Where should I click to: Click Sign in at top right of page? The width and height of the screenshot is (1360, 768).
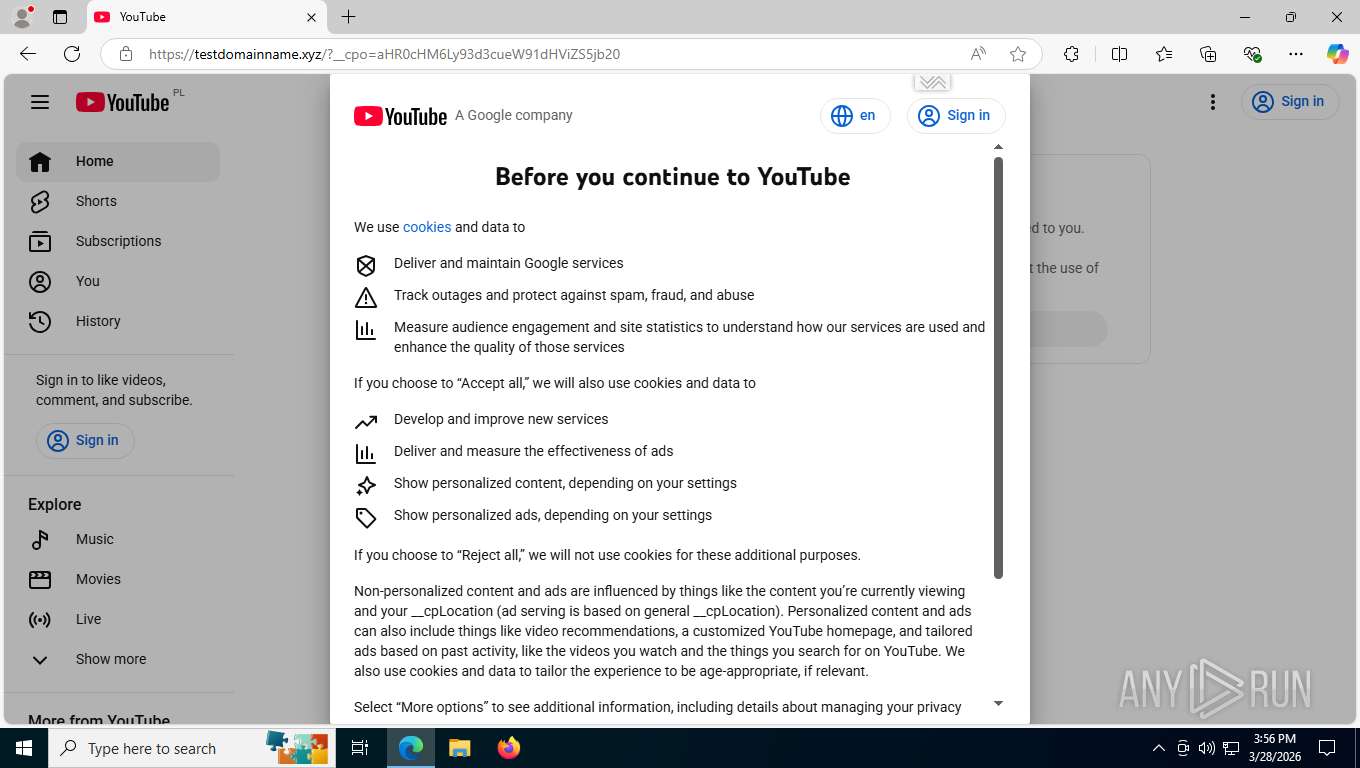[x=1290, y=102]
